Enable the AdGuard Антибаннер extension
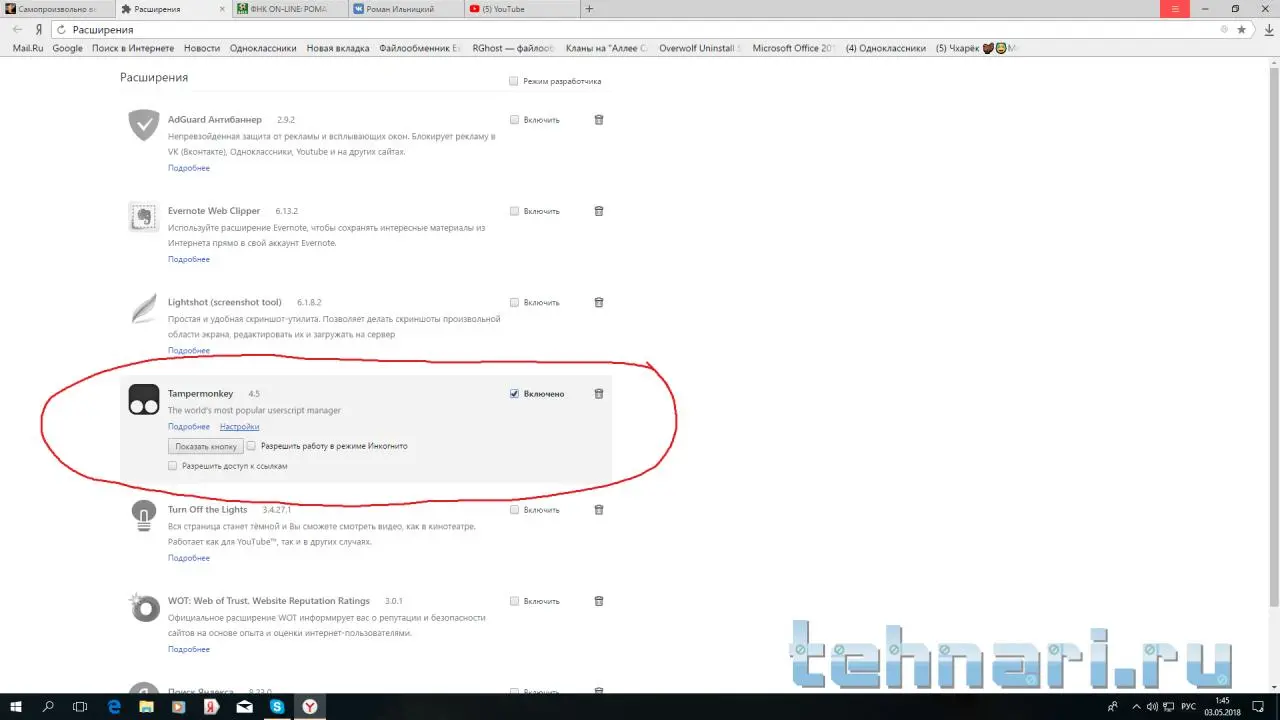This screenshot has height=720, width=1280. tap(515, 120)
